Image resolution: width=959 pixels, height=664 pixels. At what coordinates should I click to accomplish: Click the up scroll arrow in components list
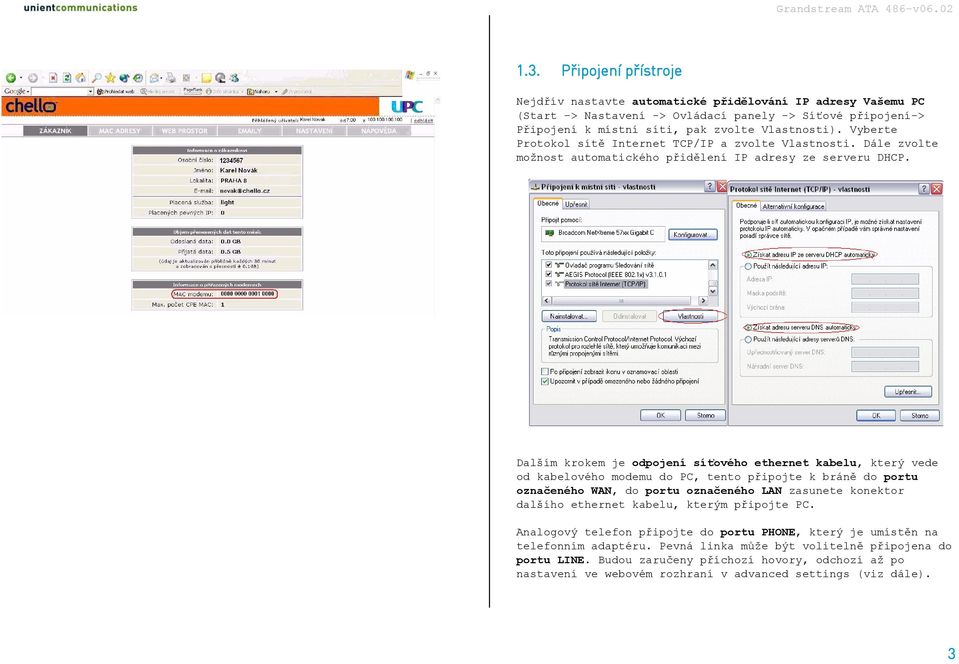[713, 265]
